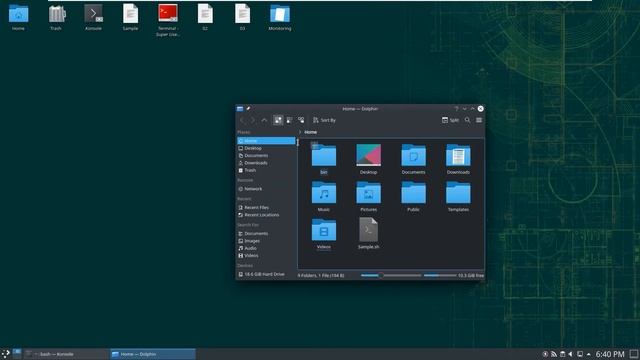Select the 02 file on desktop

tap(205, 18)
